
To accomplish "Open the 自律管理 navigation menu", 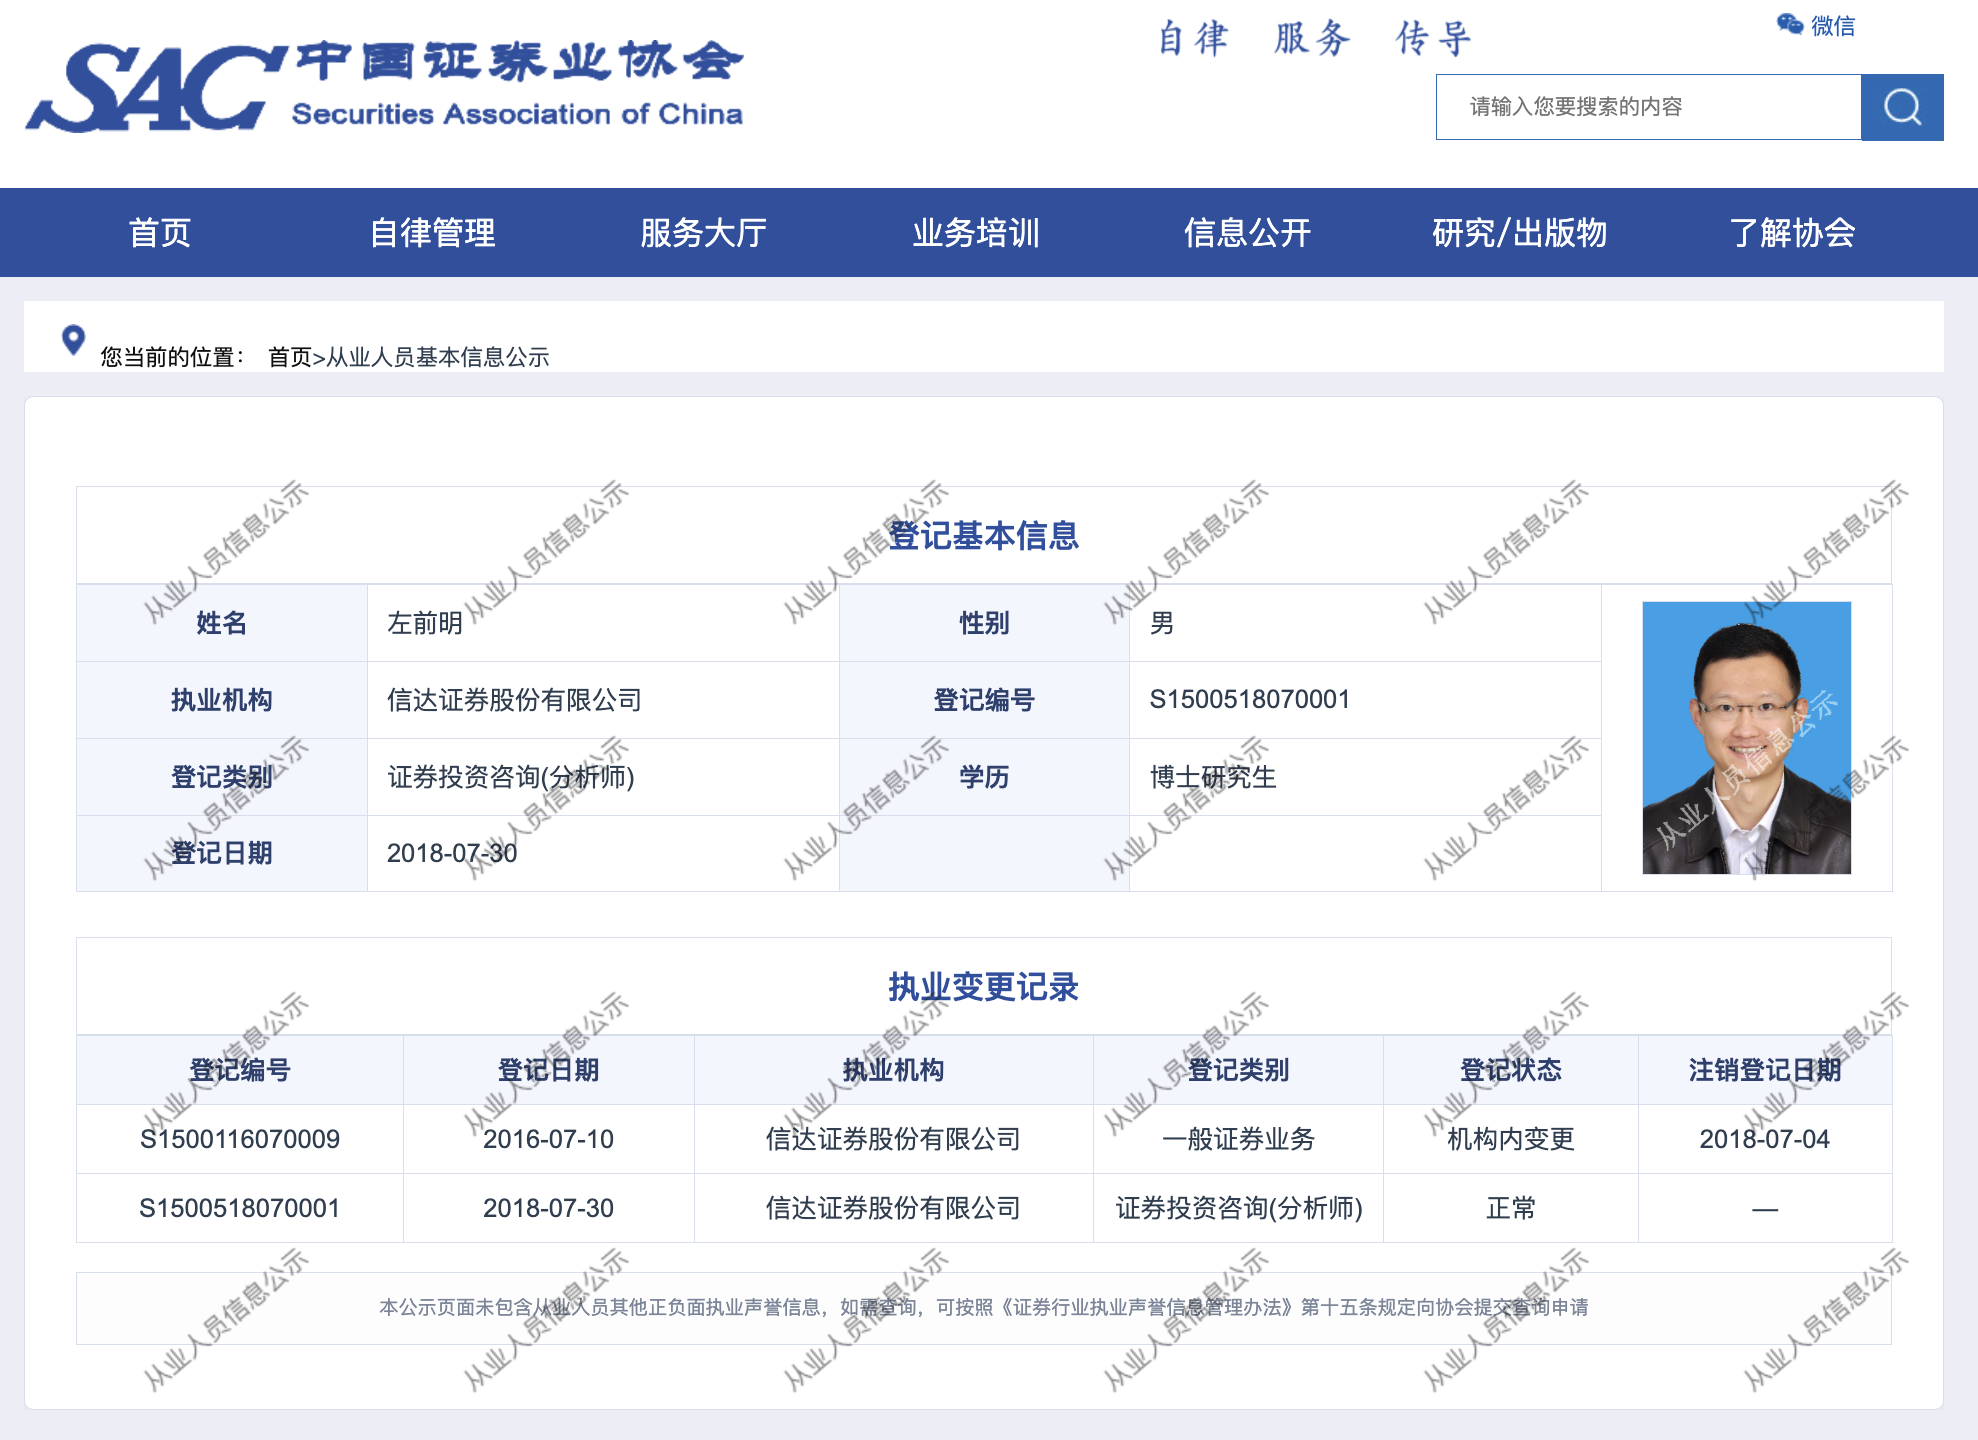I will 432,233.
